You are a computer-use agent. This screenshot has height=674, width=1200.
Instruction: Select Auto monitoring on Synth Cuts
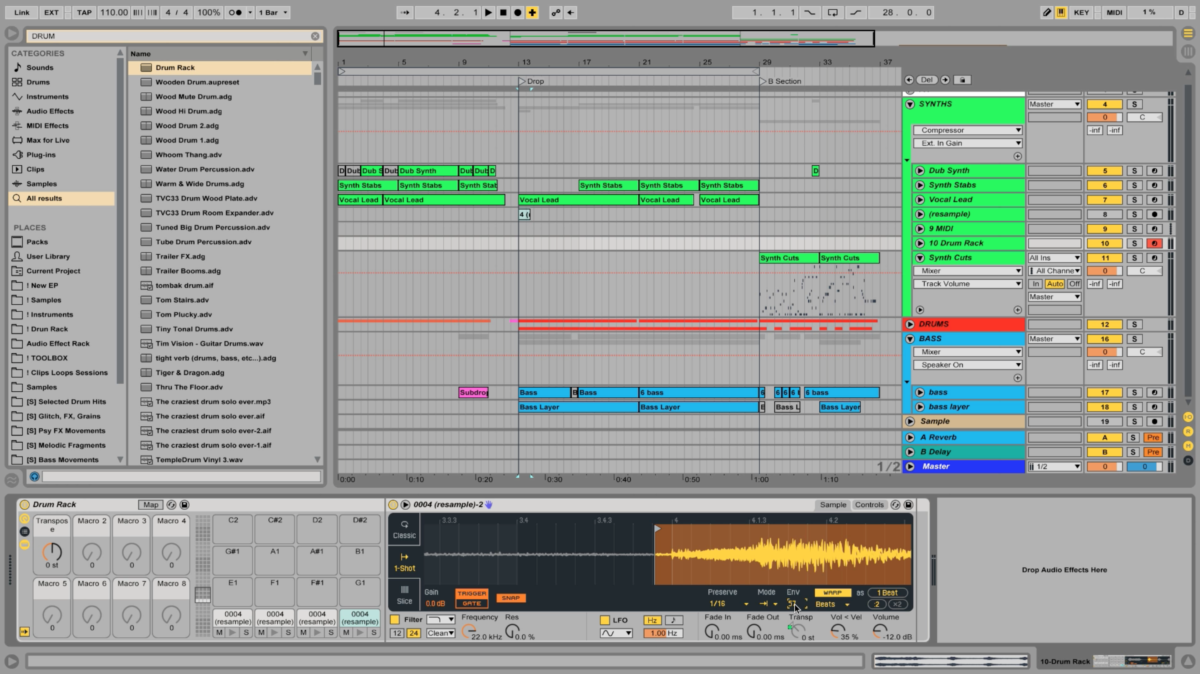click(x=1055, y=284)
